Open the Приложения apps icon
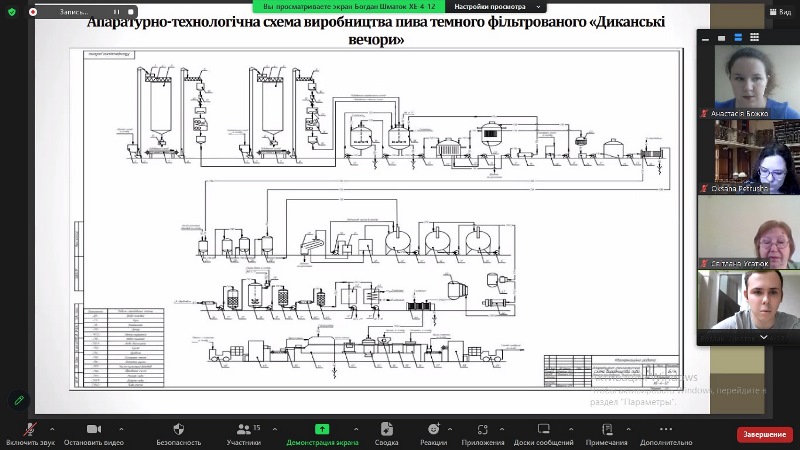This screenshot has height=450, width=800. (x=483, y=429)
